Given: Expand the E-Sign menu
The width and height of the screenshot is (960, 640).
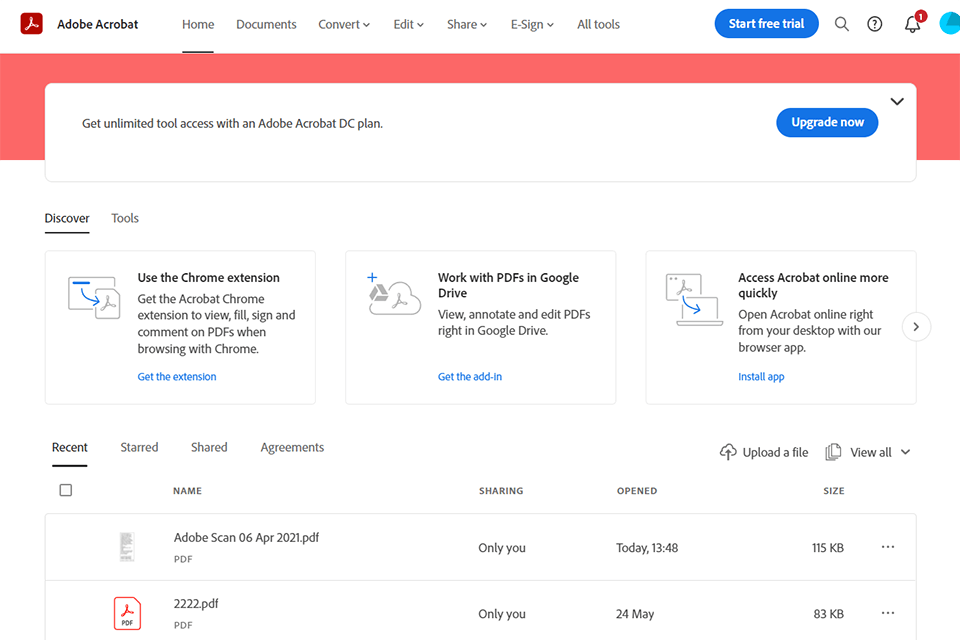Looking at the screenshot, I should click(532, 24).
